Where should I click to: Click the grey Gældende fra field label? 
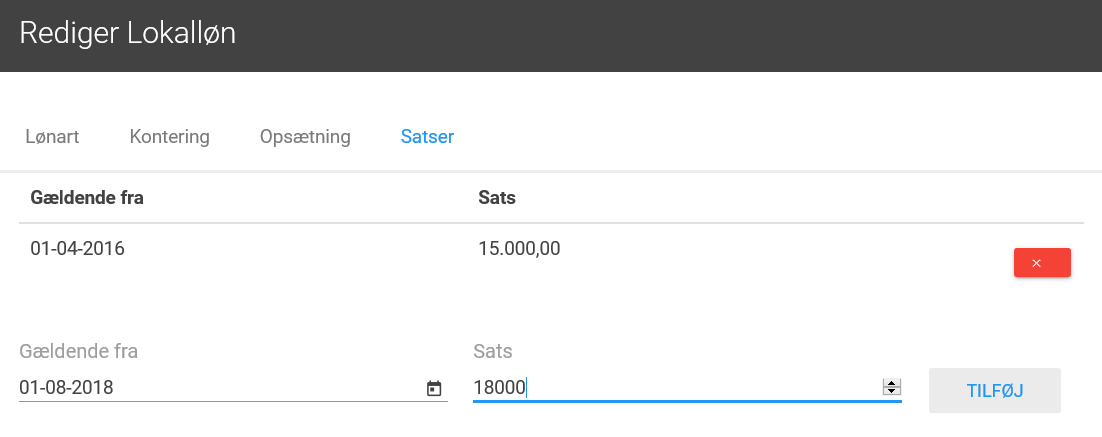(79, 351)
